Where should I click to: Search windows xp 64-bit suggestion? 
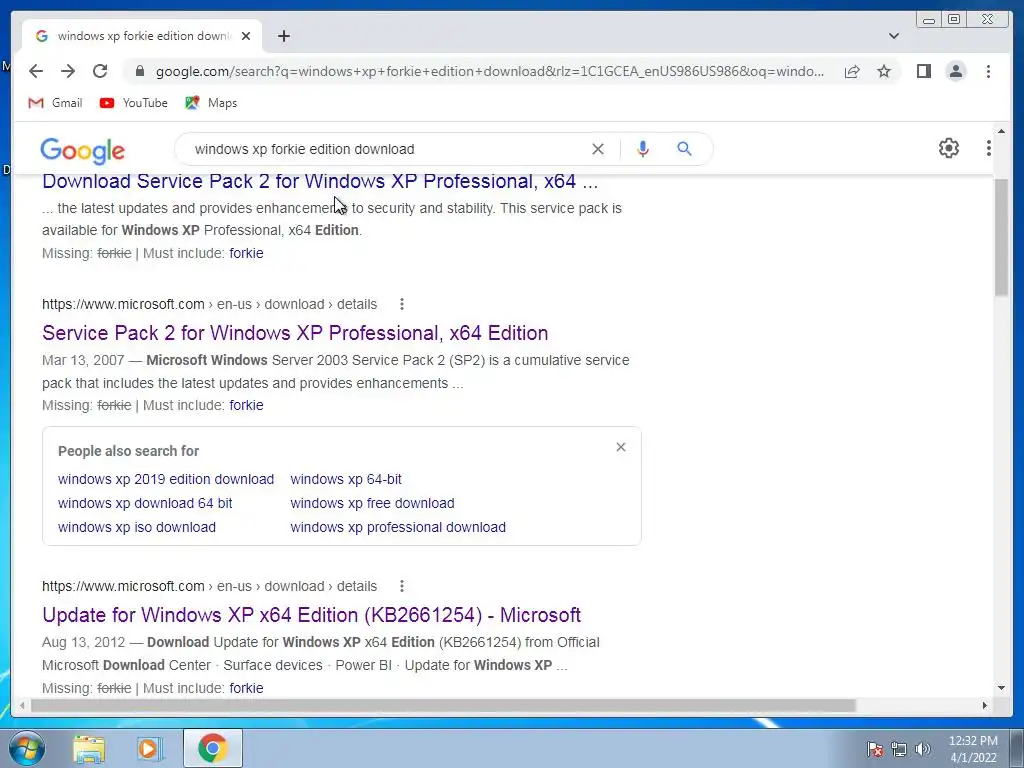346,479
